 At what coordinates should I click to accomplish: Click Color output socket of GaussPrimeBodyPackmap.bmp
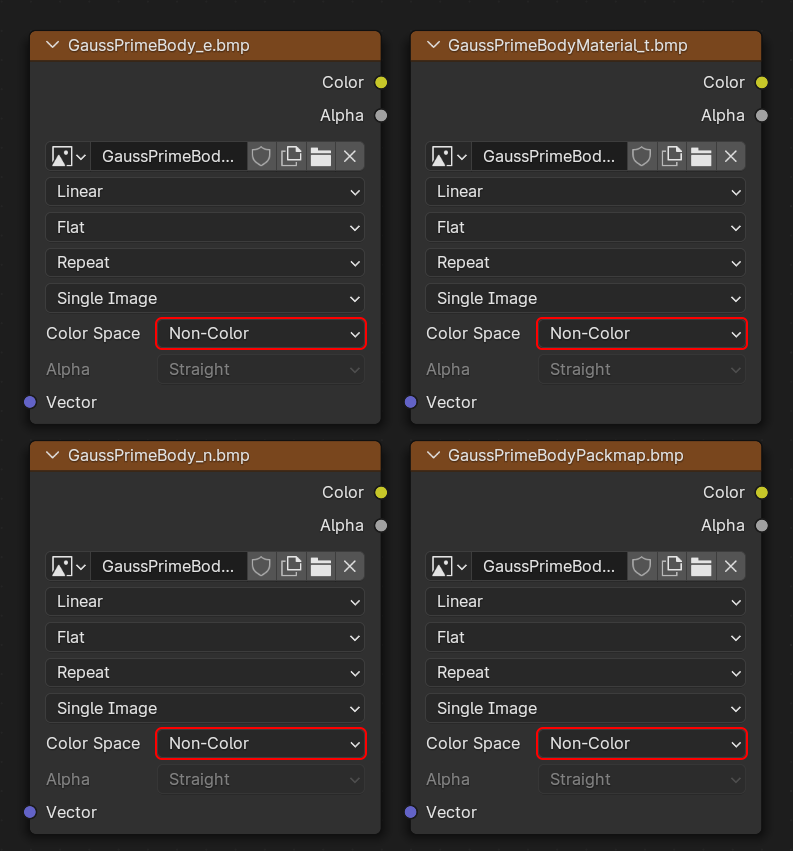point(762,492)
